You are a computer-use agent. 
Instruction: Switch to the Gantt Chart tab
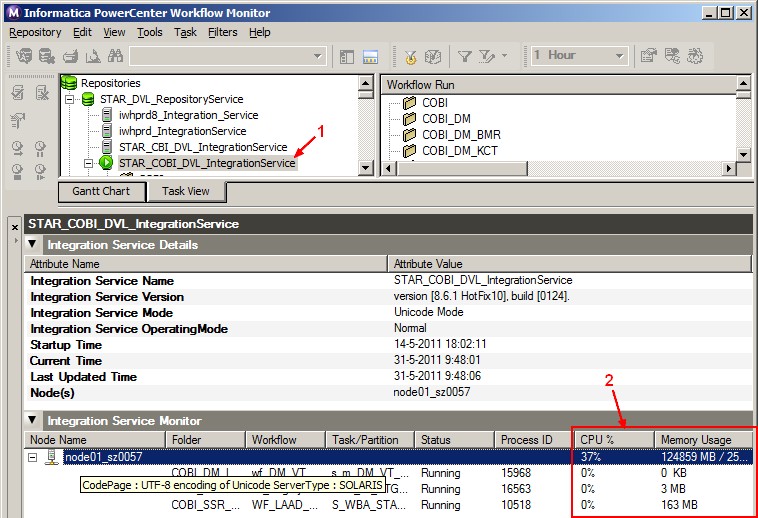(x=101, y=191)
